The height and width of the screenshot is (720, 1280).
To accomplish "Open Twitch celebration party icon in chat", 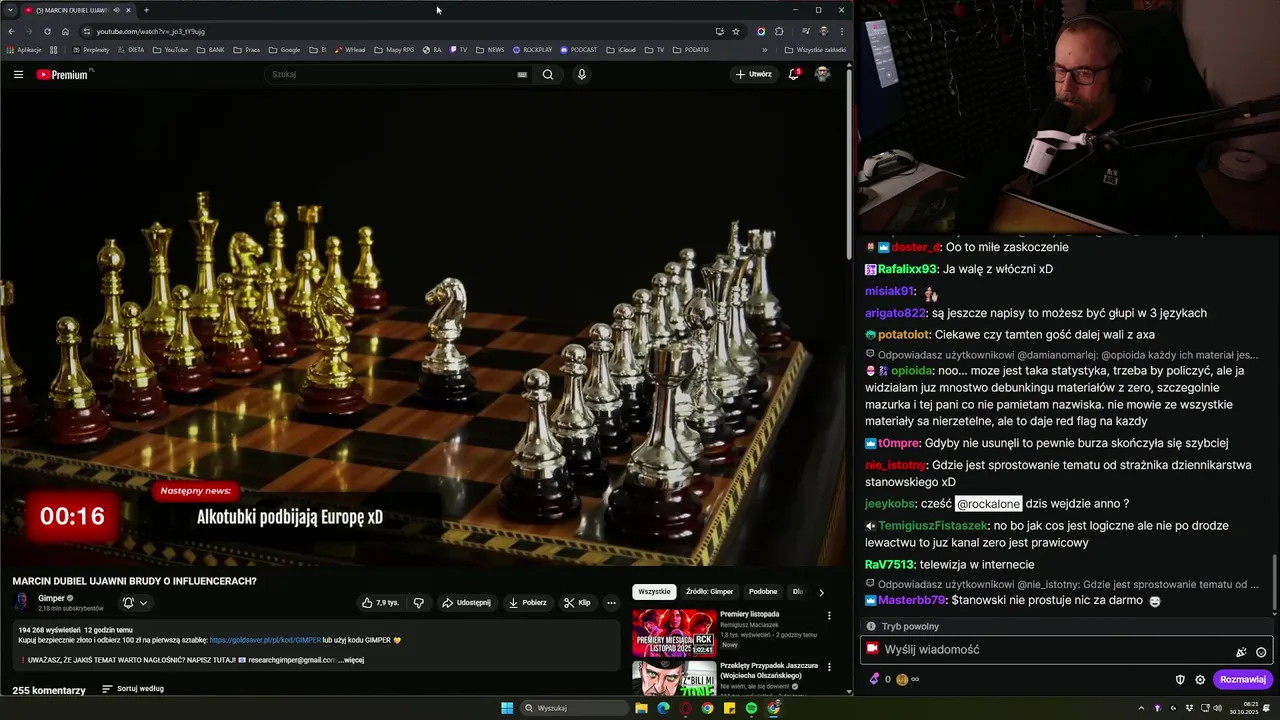I will tap(1241, 652).
